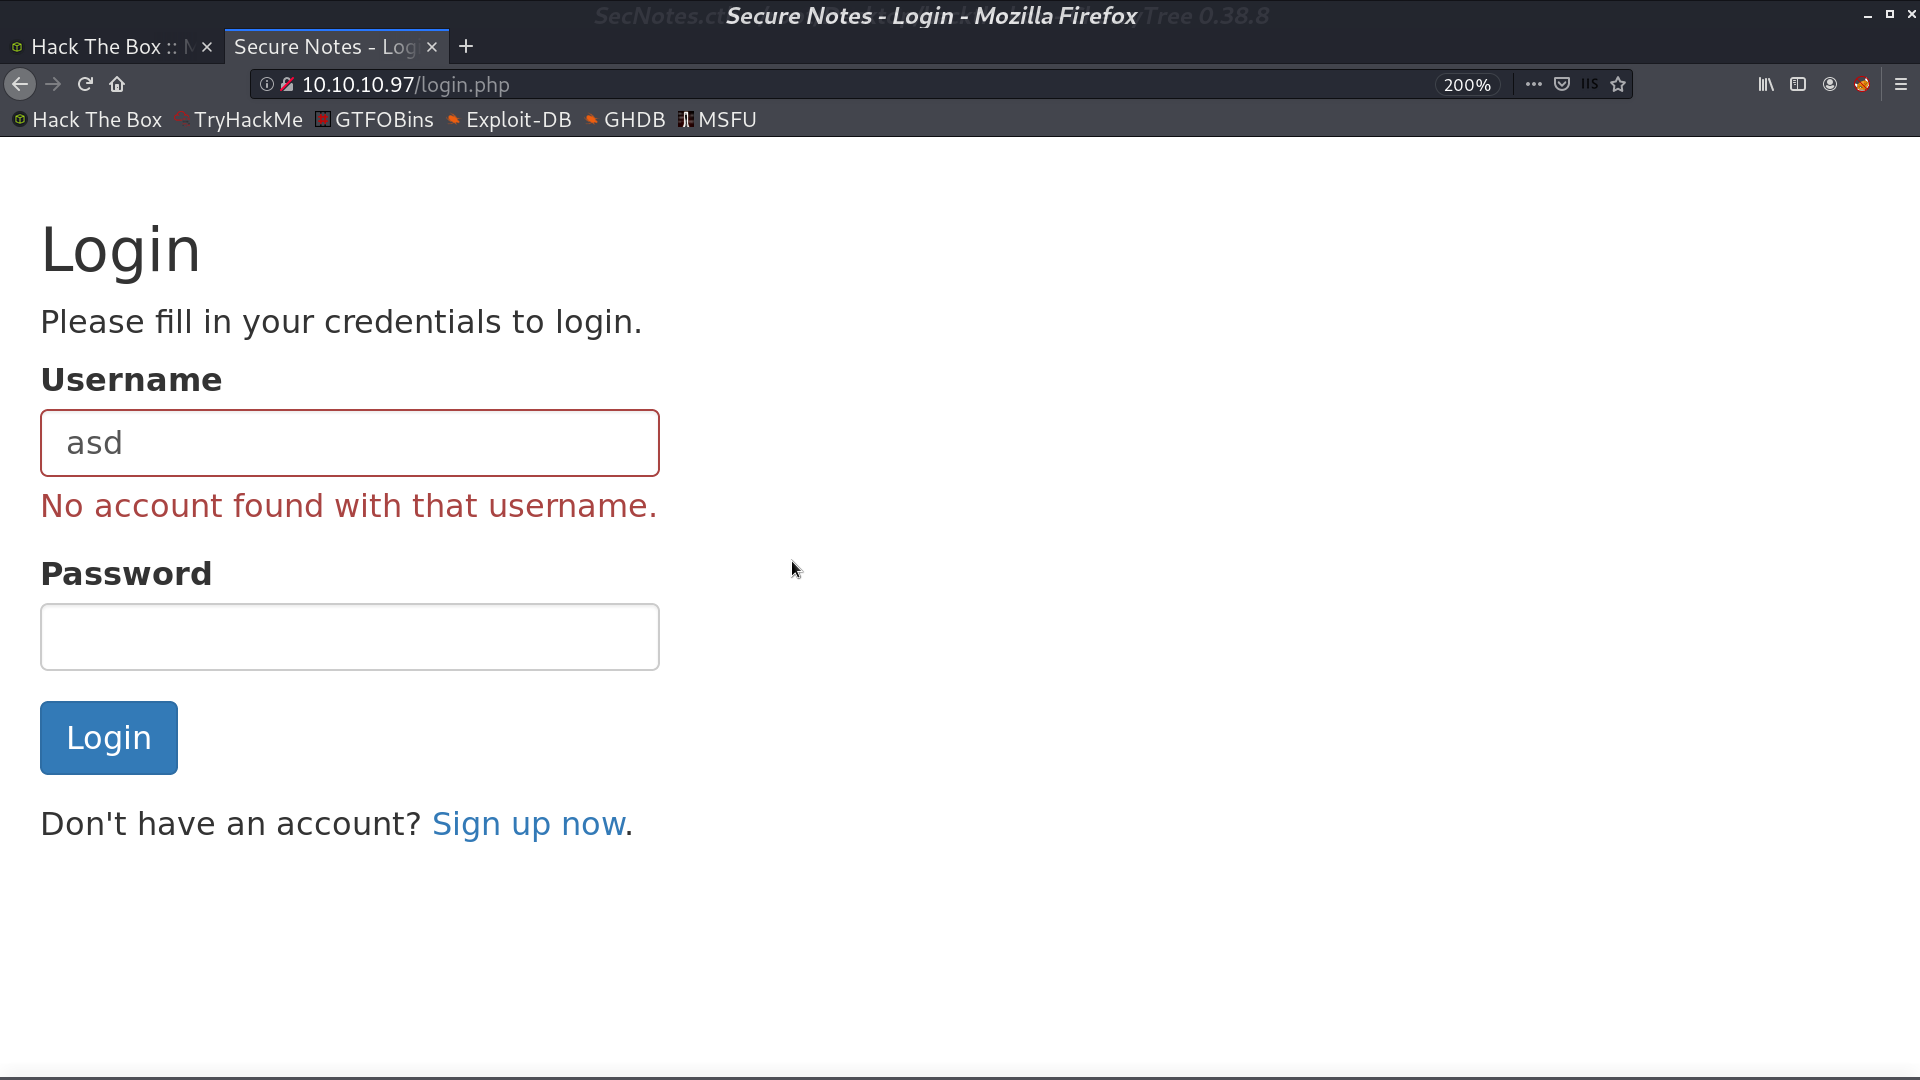1920x1080 pixels.
Task: Switch to the Hack The Box tab
Action: pyautogui.click(x=110, y=47)
